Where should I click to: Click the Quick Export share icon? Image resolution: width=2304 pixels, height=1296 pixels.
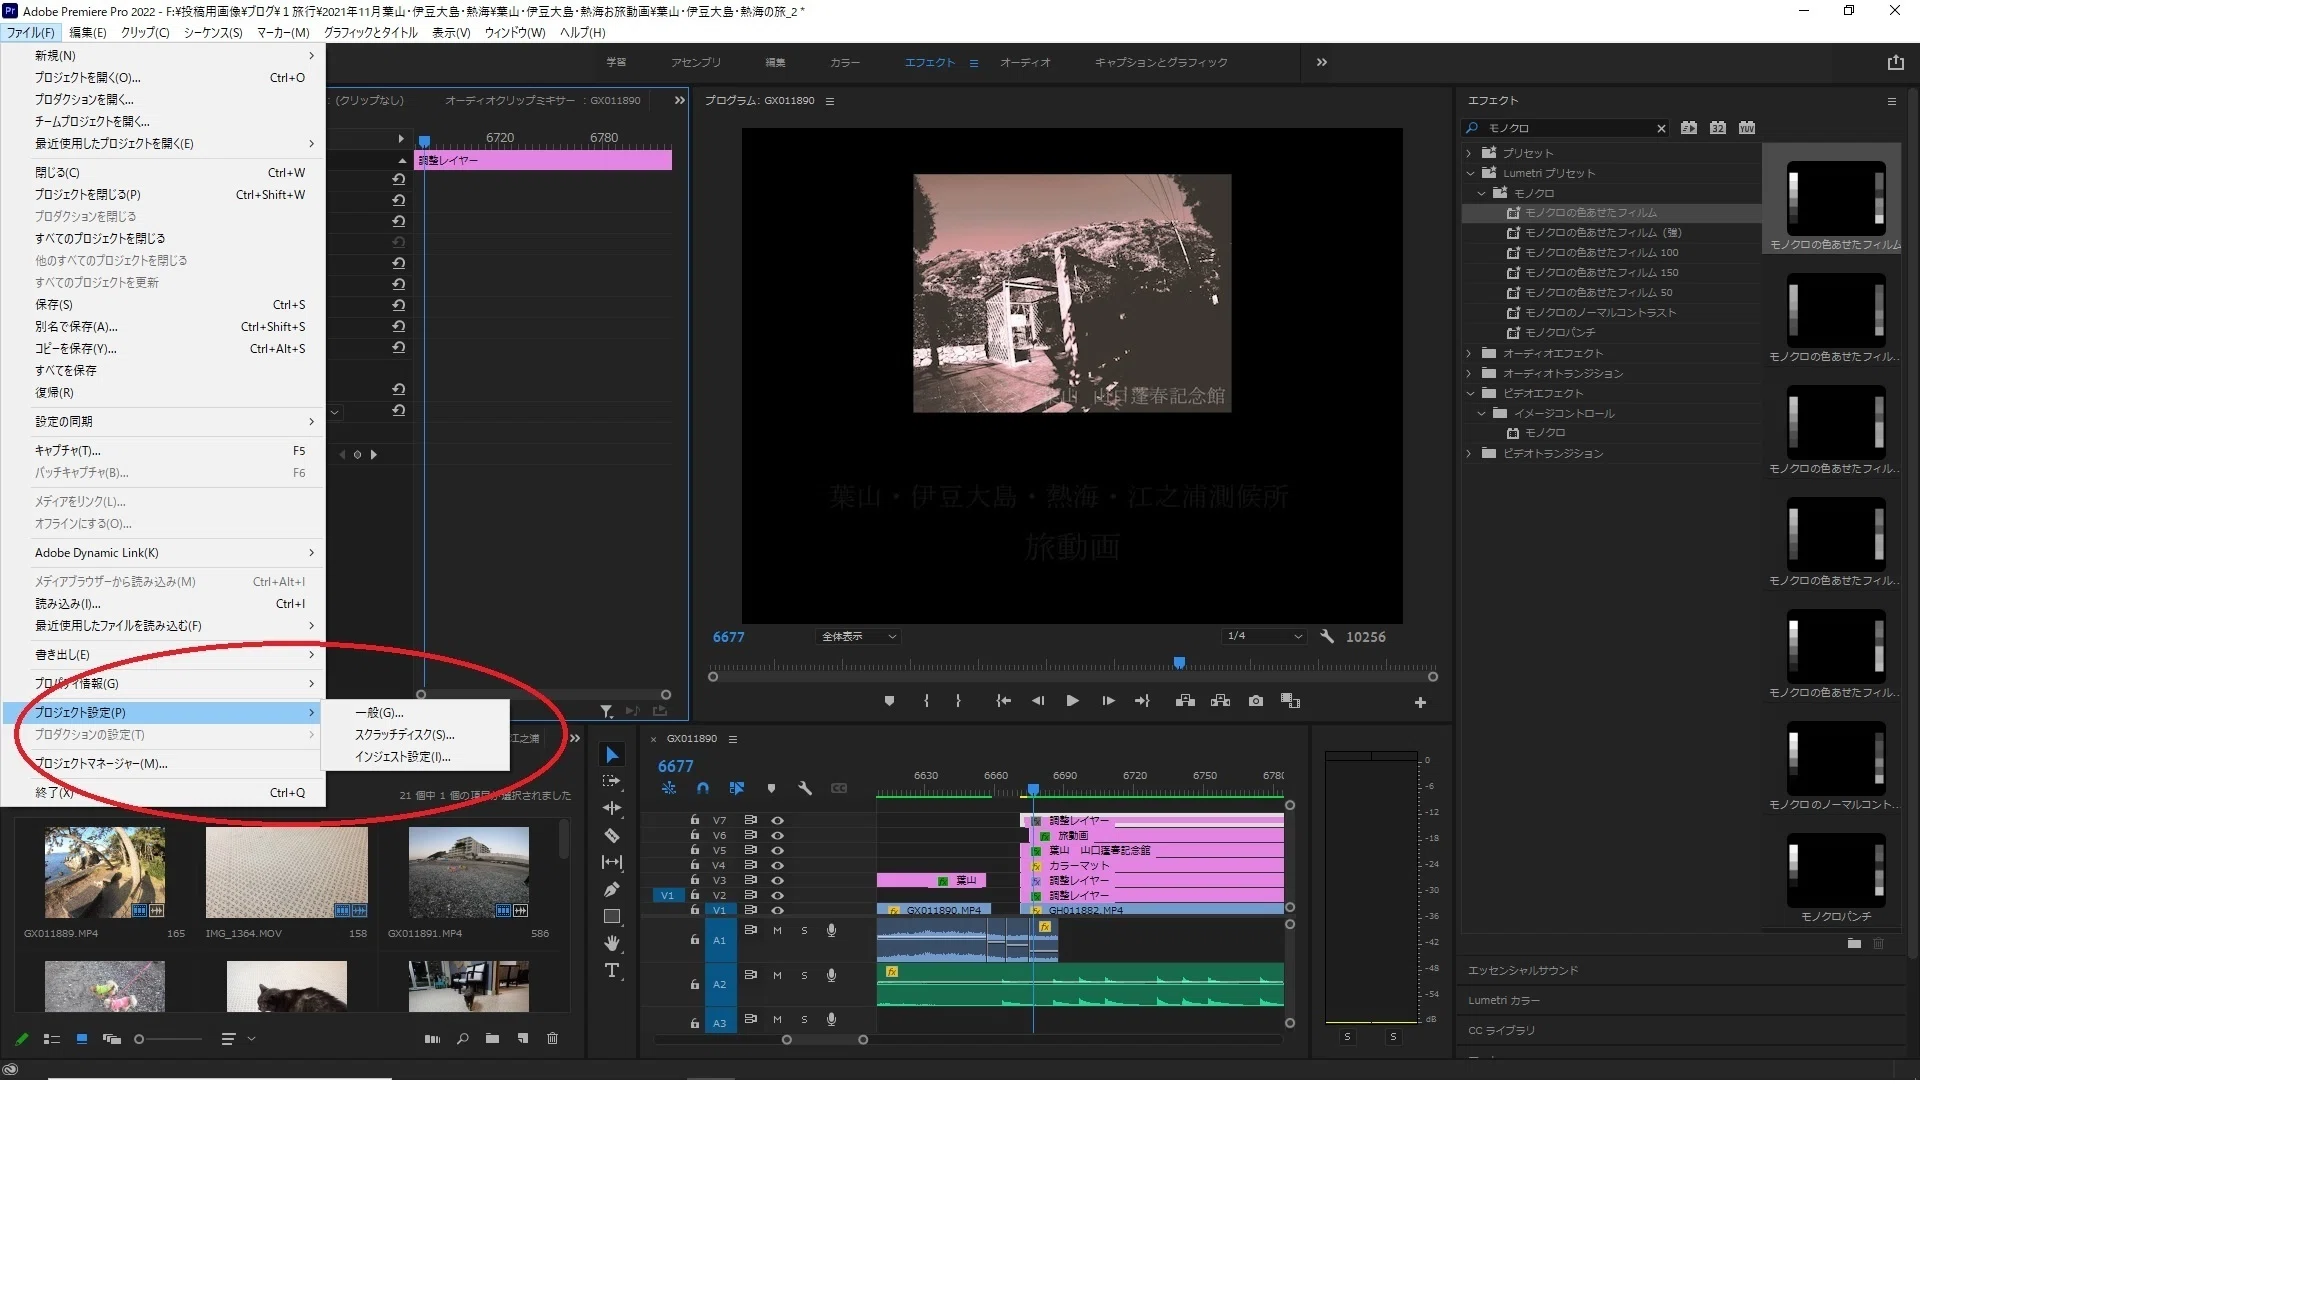(x=1895, y=62)
